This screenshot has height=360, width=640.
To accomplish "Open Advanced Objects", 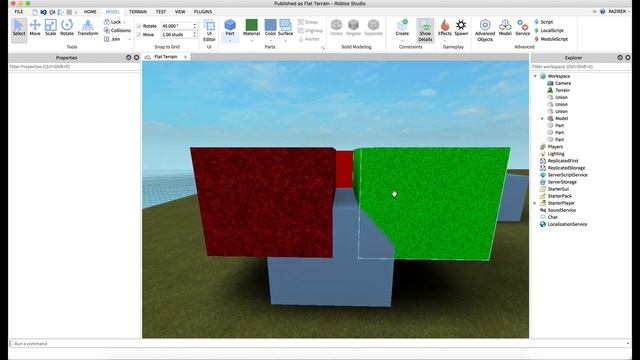I will 485,31.
